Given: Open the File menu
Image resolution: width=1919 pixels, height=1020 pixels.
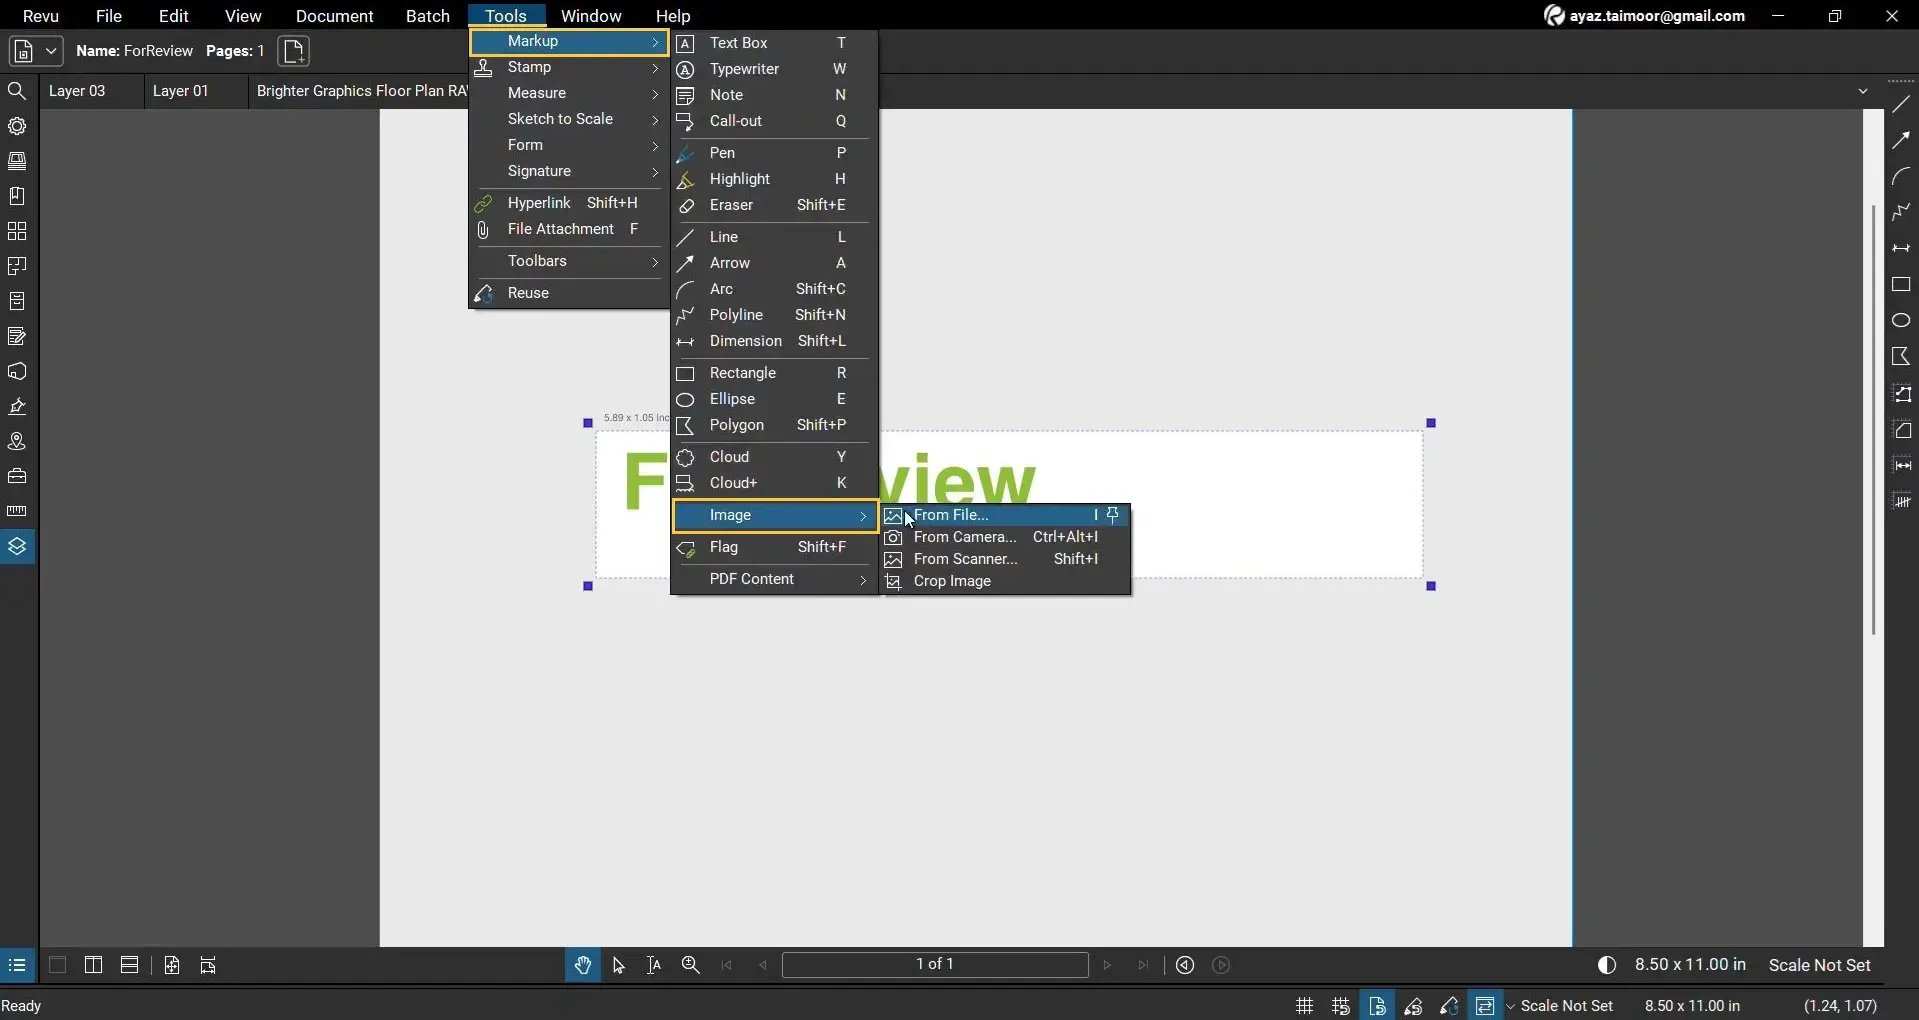Looking at the screenshot, I should coord(108,16).
